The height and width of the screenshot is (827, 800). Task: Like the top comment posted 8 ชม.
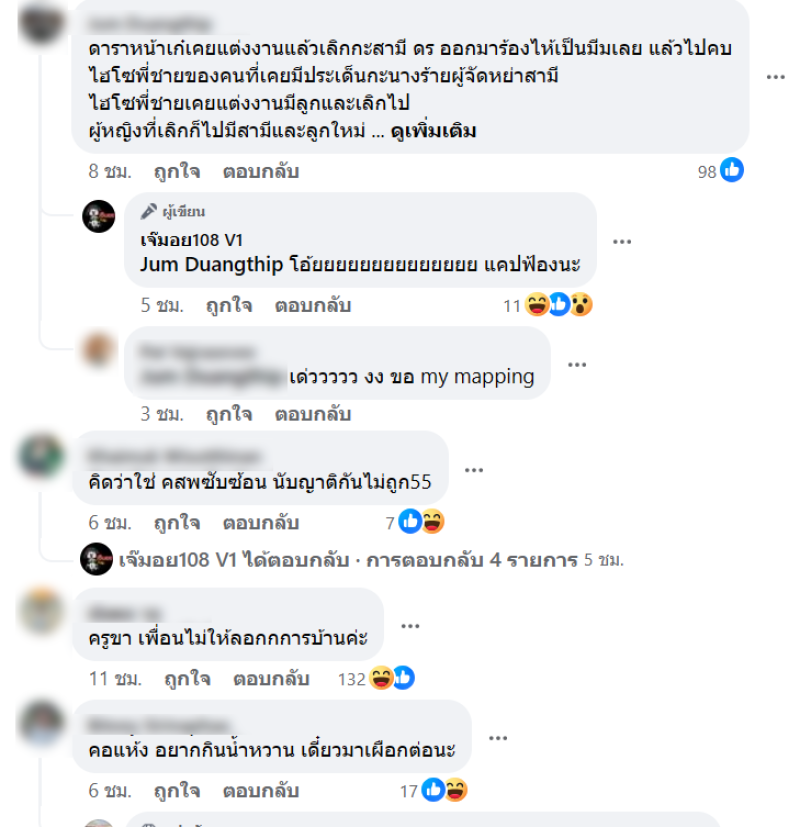(x=177, y=171)
